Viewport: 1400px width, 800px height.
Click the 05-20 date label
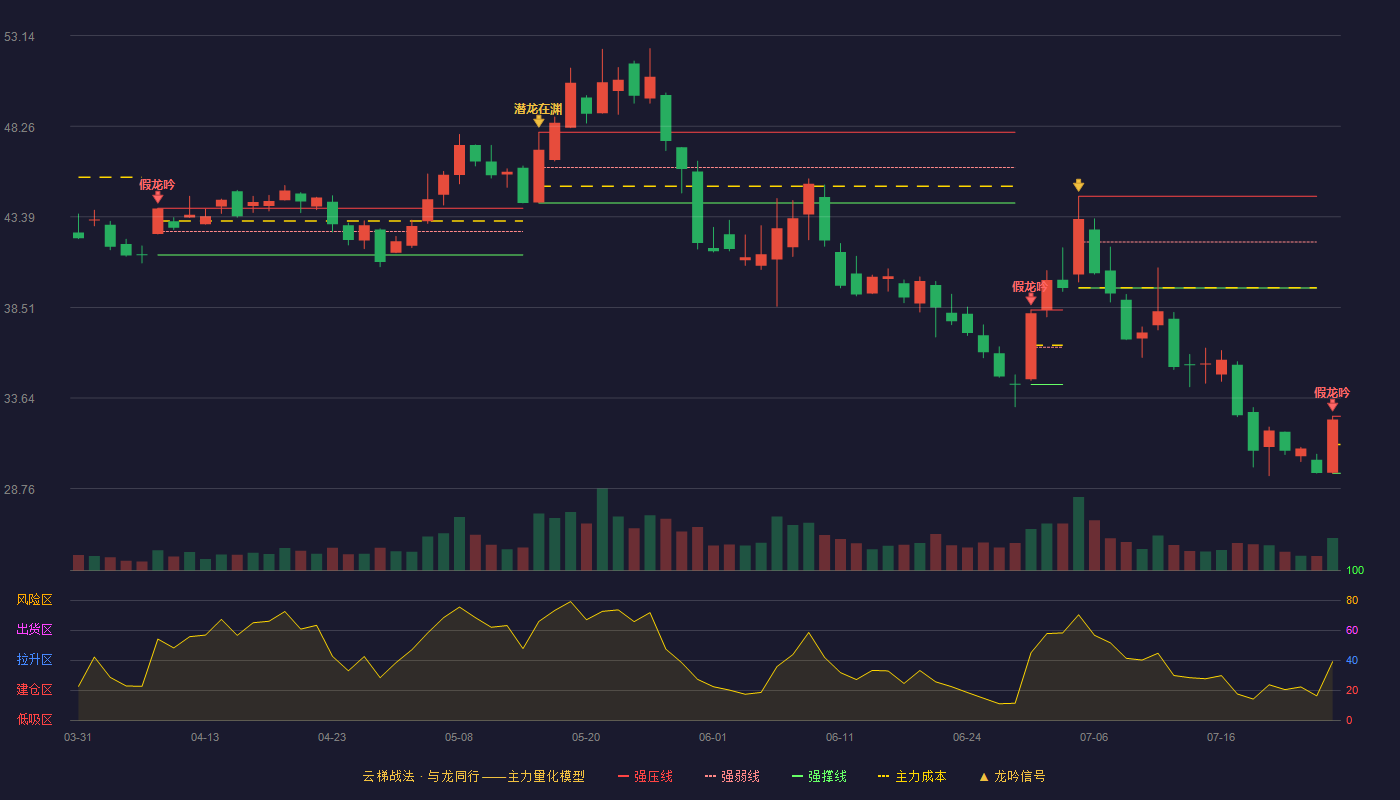click(586, 737)
